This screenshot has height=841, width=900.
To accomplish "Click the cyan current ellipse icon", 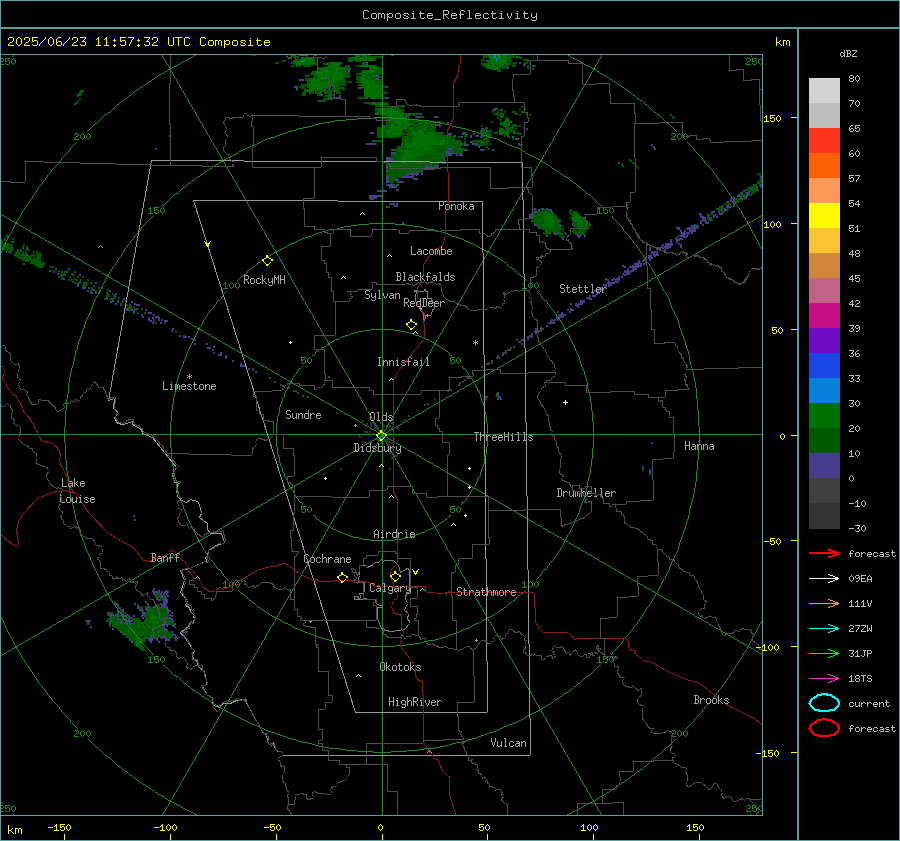I will click(824, 703).
